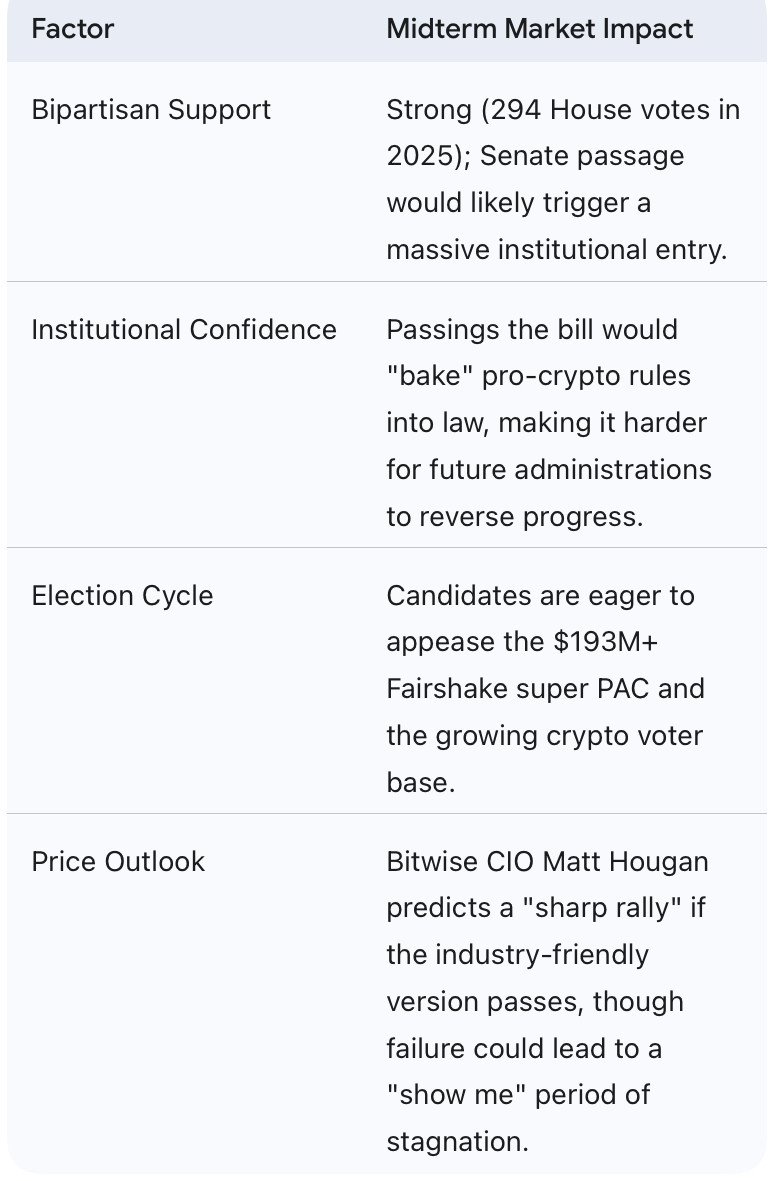Select the Institutional Confidence row label

(184, 330)
